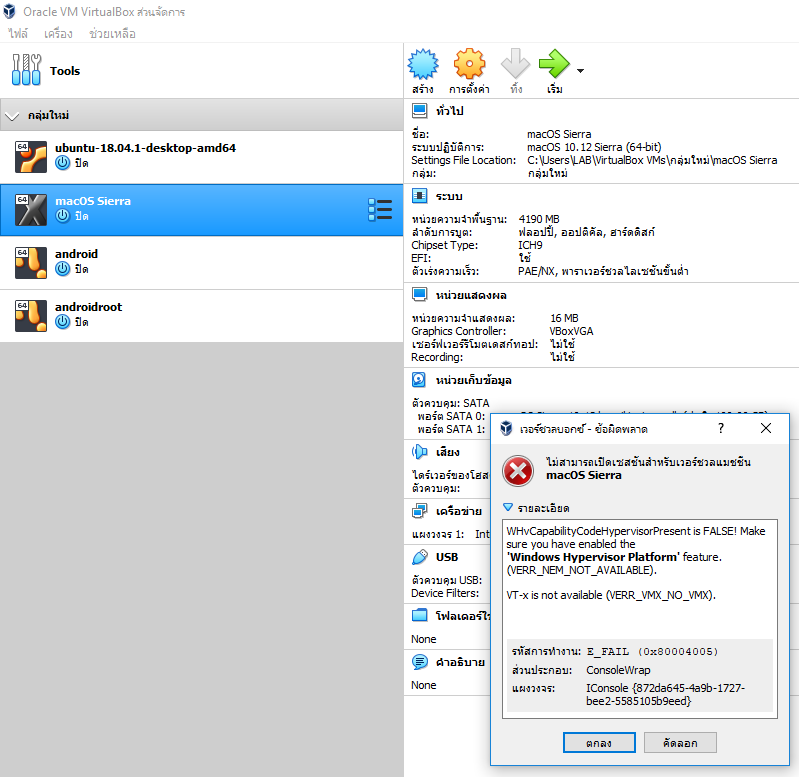Click macOS Sierra list menu icon
799x777 pixels.
click(380, 209)
